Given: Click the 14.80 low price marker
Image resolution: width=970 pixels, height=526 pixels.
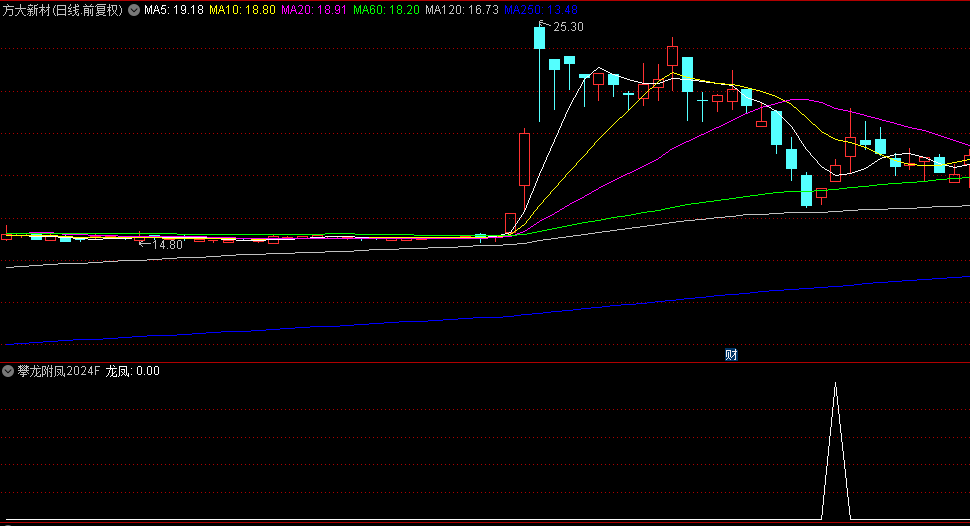Looking at the screenshot, I should pos(165,244).
